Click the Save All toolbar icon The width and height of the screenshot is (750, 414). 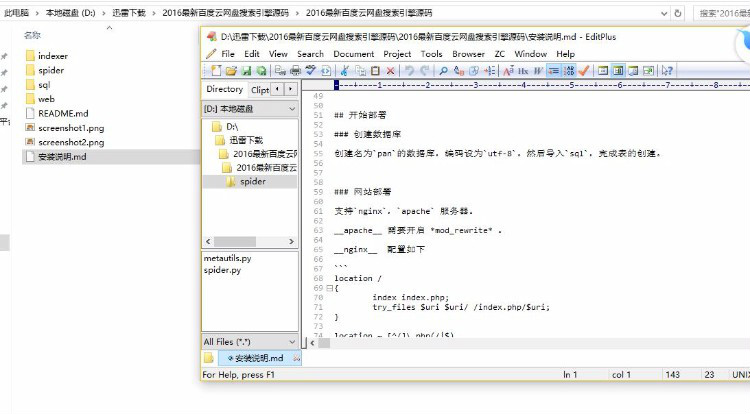[261, 71]
